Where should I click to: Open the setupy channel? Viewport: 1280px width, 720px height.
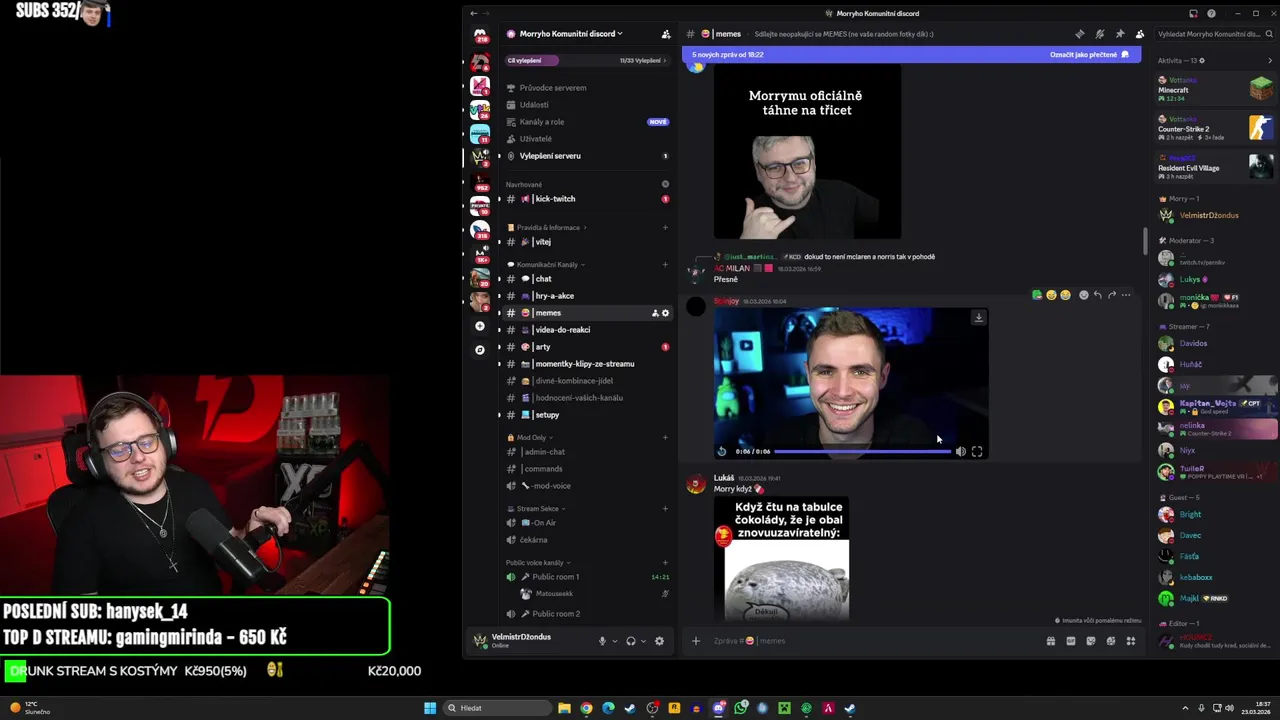coord(586,415)
